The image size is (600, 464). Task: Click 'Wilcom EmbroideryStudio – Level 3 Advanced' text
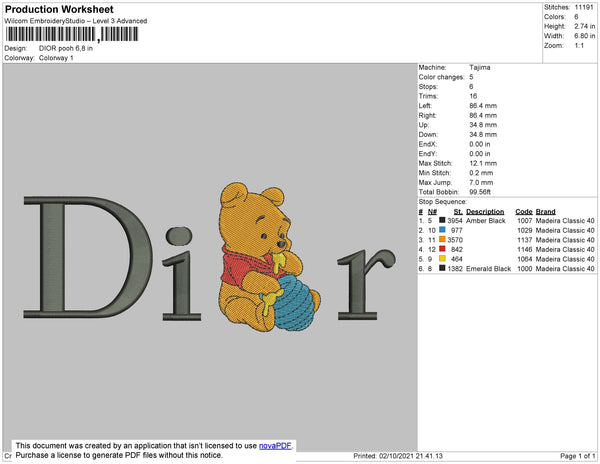click(x=76, y=21)
